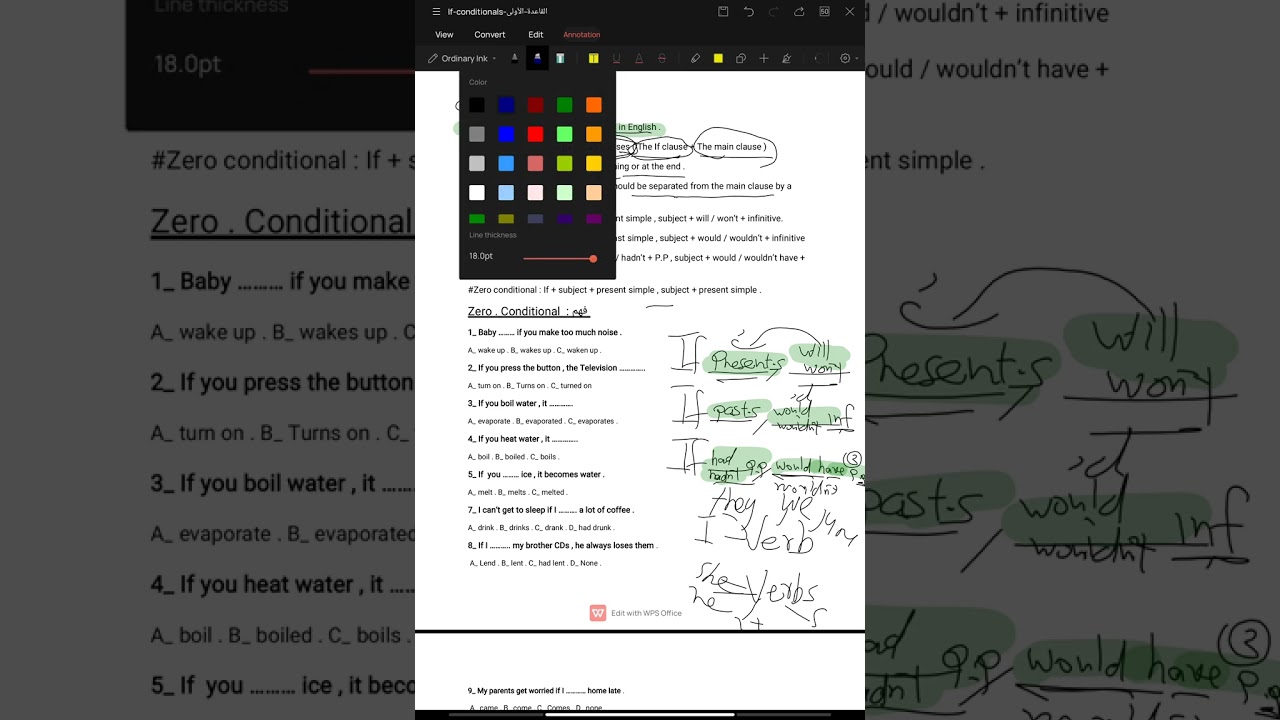This screenshot has height=720, width=1280.
Task: Select the eraser tool
Action: click(x=695, y=59)
